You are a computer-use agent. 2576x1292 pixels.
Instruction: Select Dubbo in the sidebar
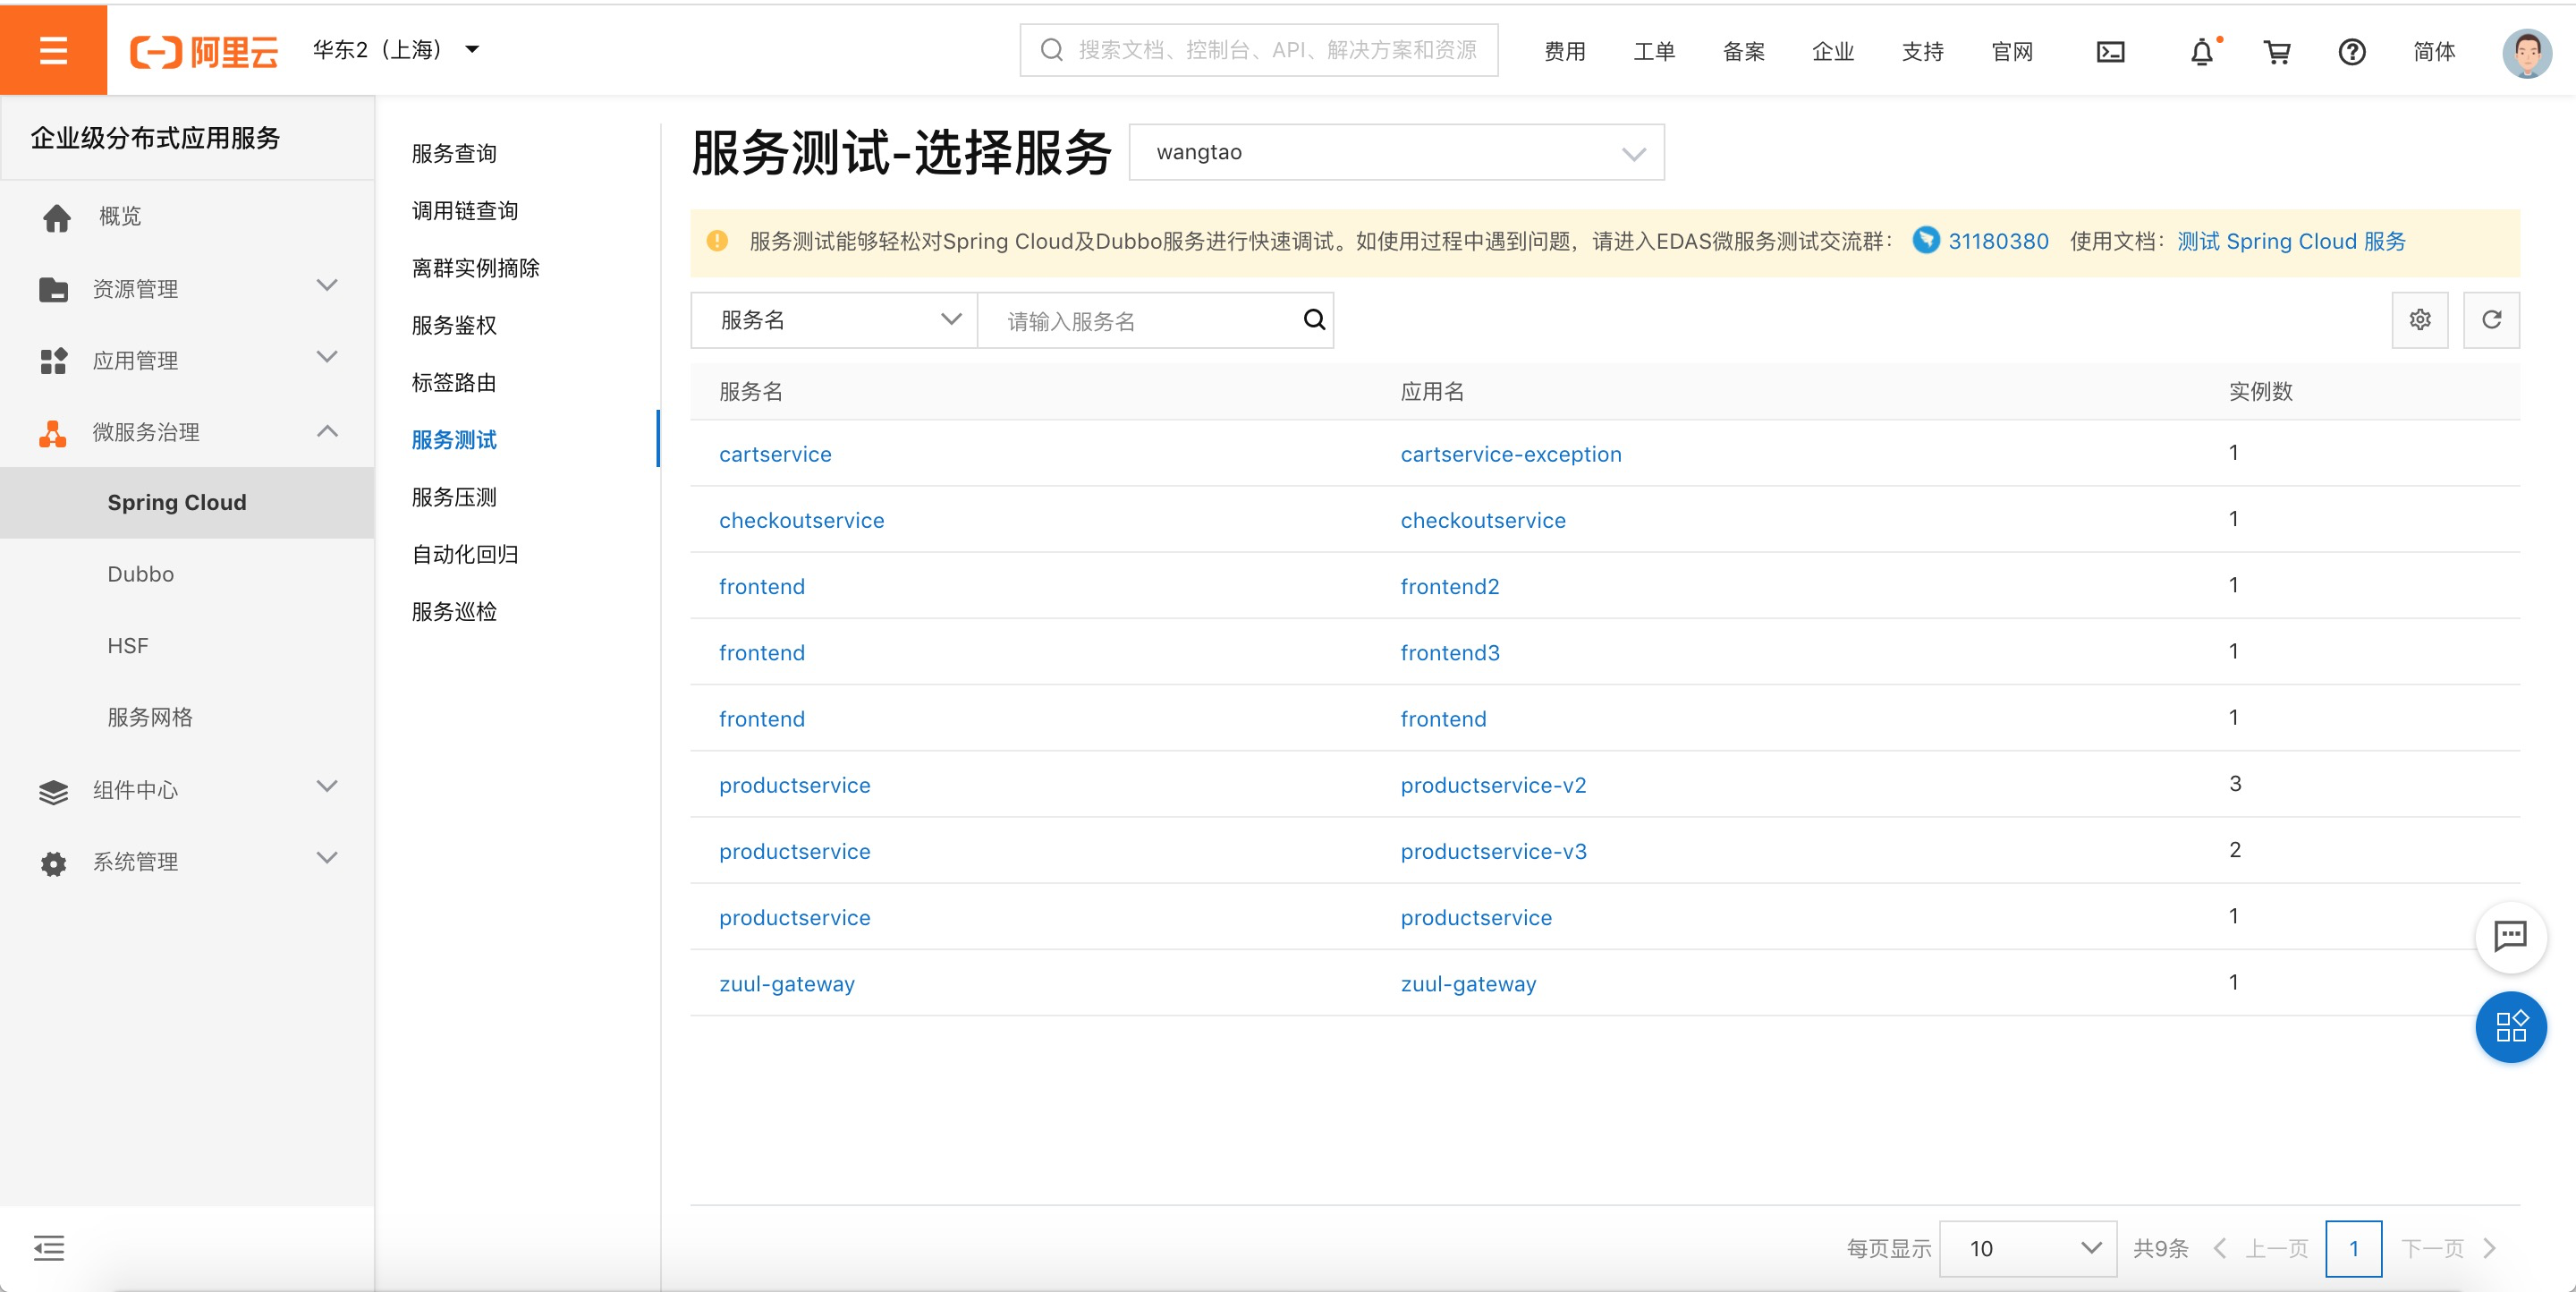click(x=141, y=574)
